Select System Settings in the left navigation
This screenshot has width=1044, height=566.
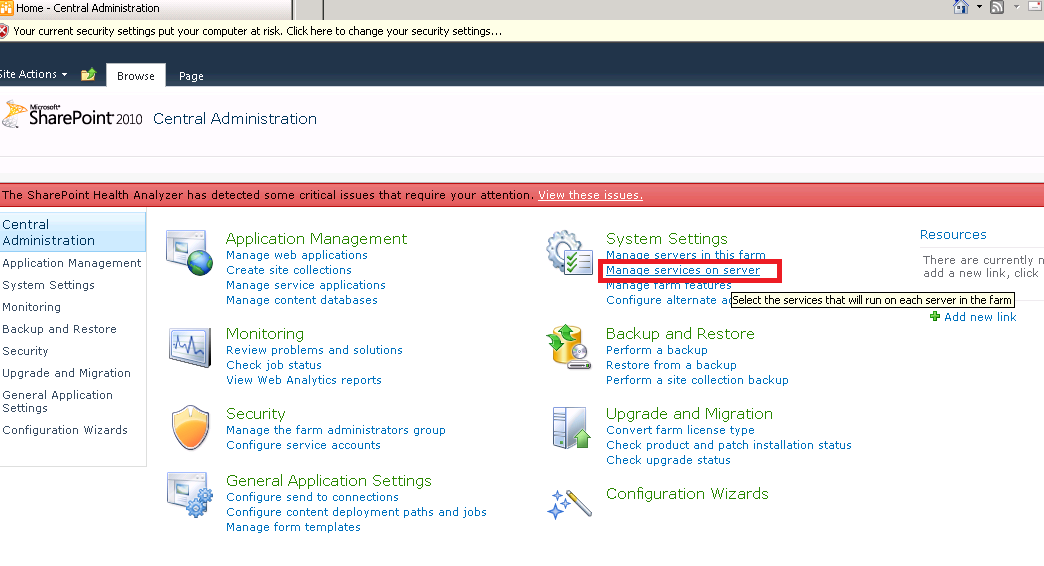point(49,285)
